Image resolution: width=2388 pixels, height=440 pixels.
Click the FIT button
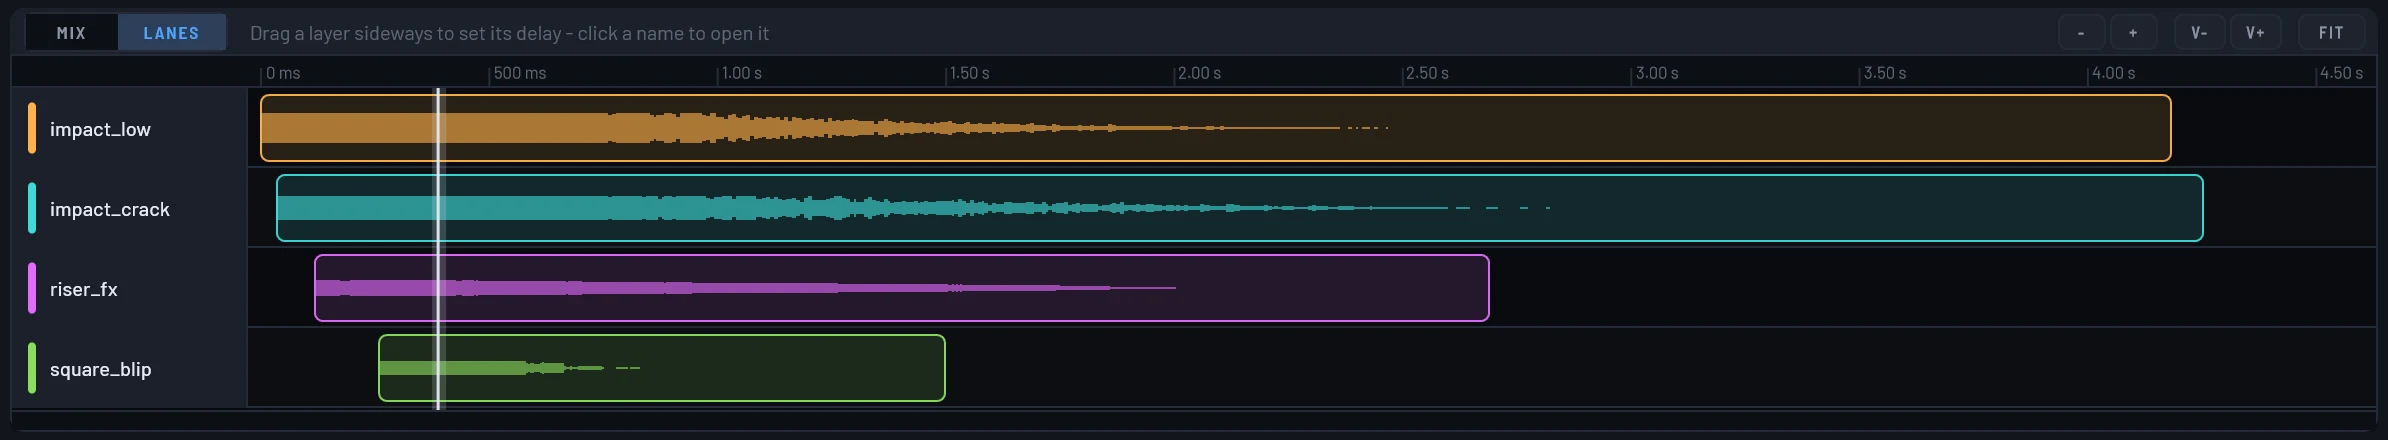2331,33
